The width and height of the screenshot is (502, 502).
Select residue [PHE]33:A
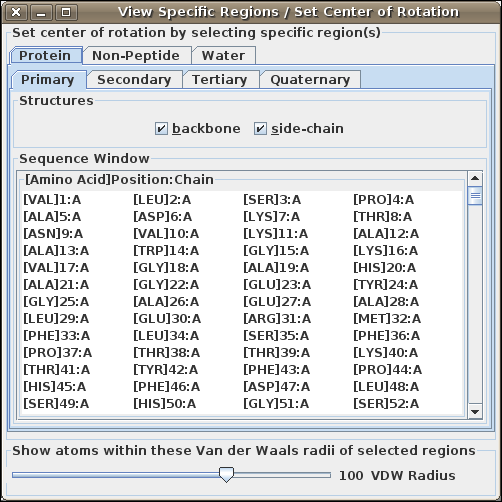(57, 336)
